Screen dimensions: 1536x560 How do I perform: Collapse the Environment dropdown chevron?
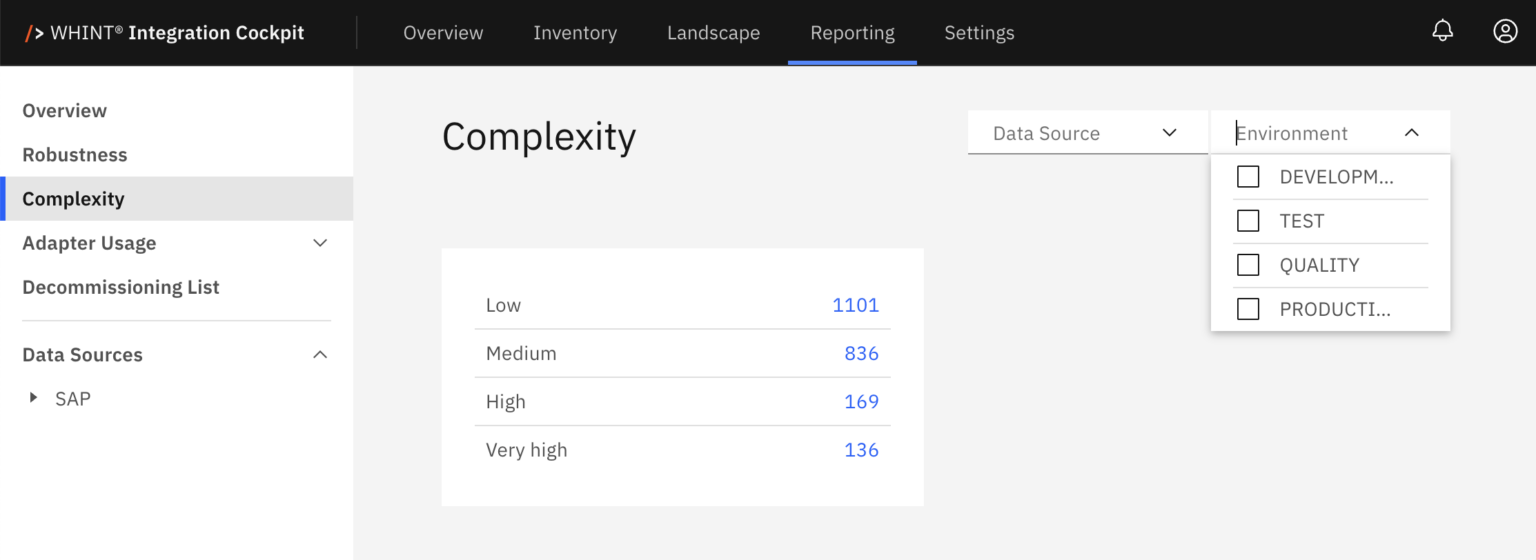(1411, 133)
